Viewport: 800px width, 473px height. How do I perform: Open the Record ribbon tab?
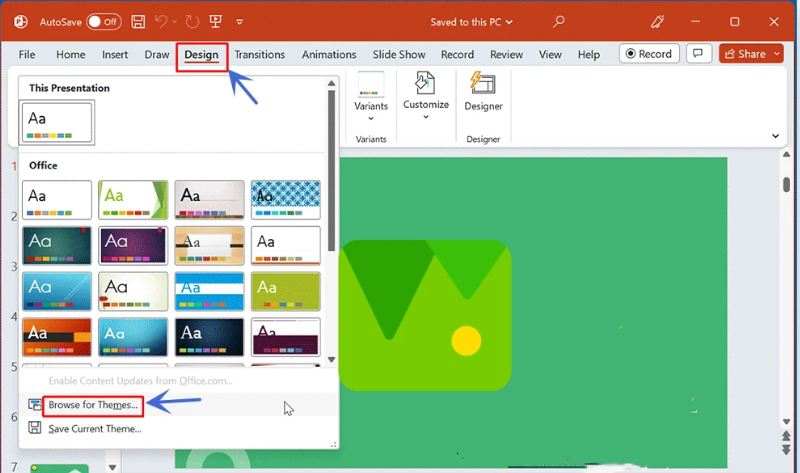pyautogui.click(x=457, y=55)
